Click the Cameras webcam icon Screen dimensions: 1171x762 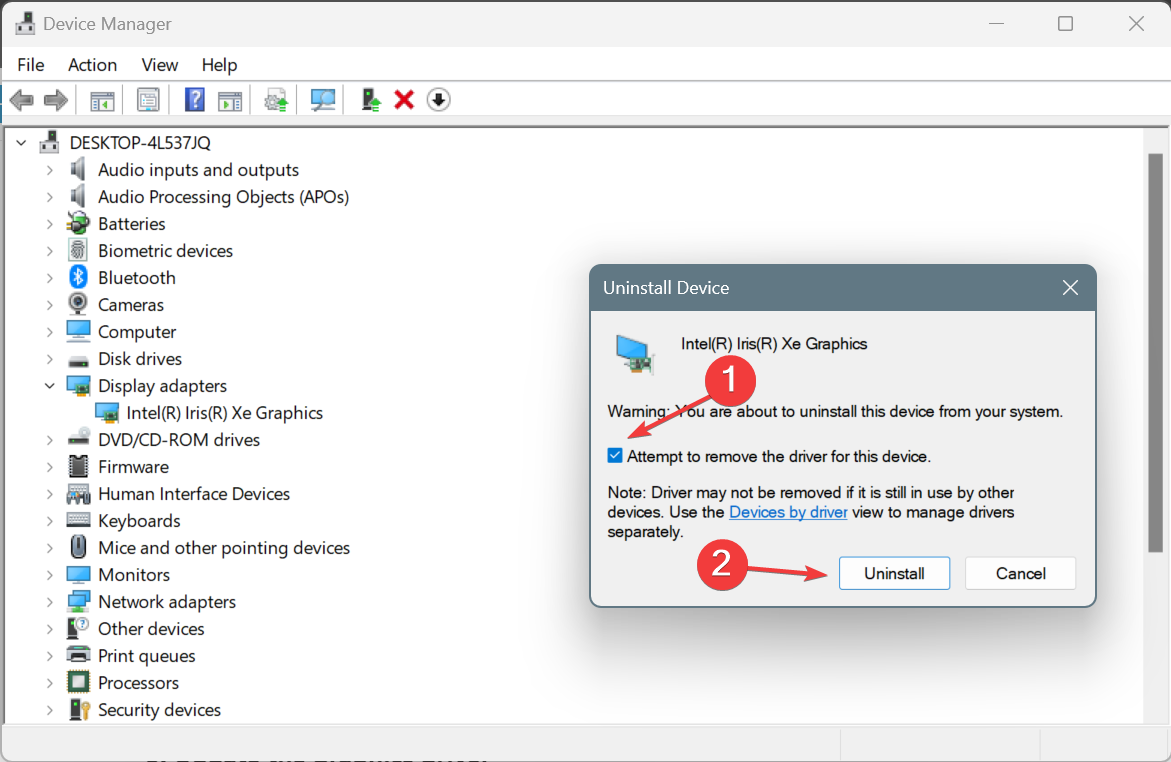point(78,304)
